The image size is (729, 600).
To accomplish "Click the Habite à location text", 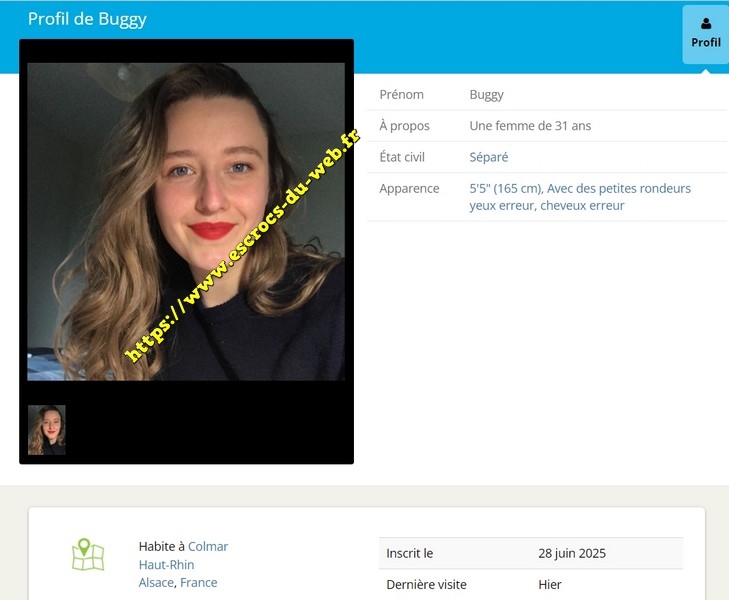I will point(161,546).
